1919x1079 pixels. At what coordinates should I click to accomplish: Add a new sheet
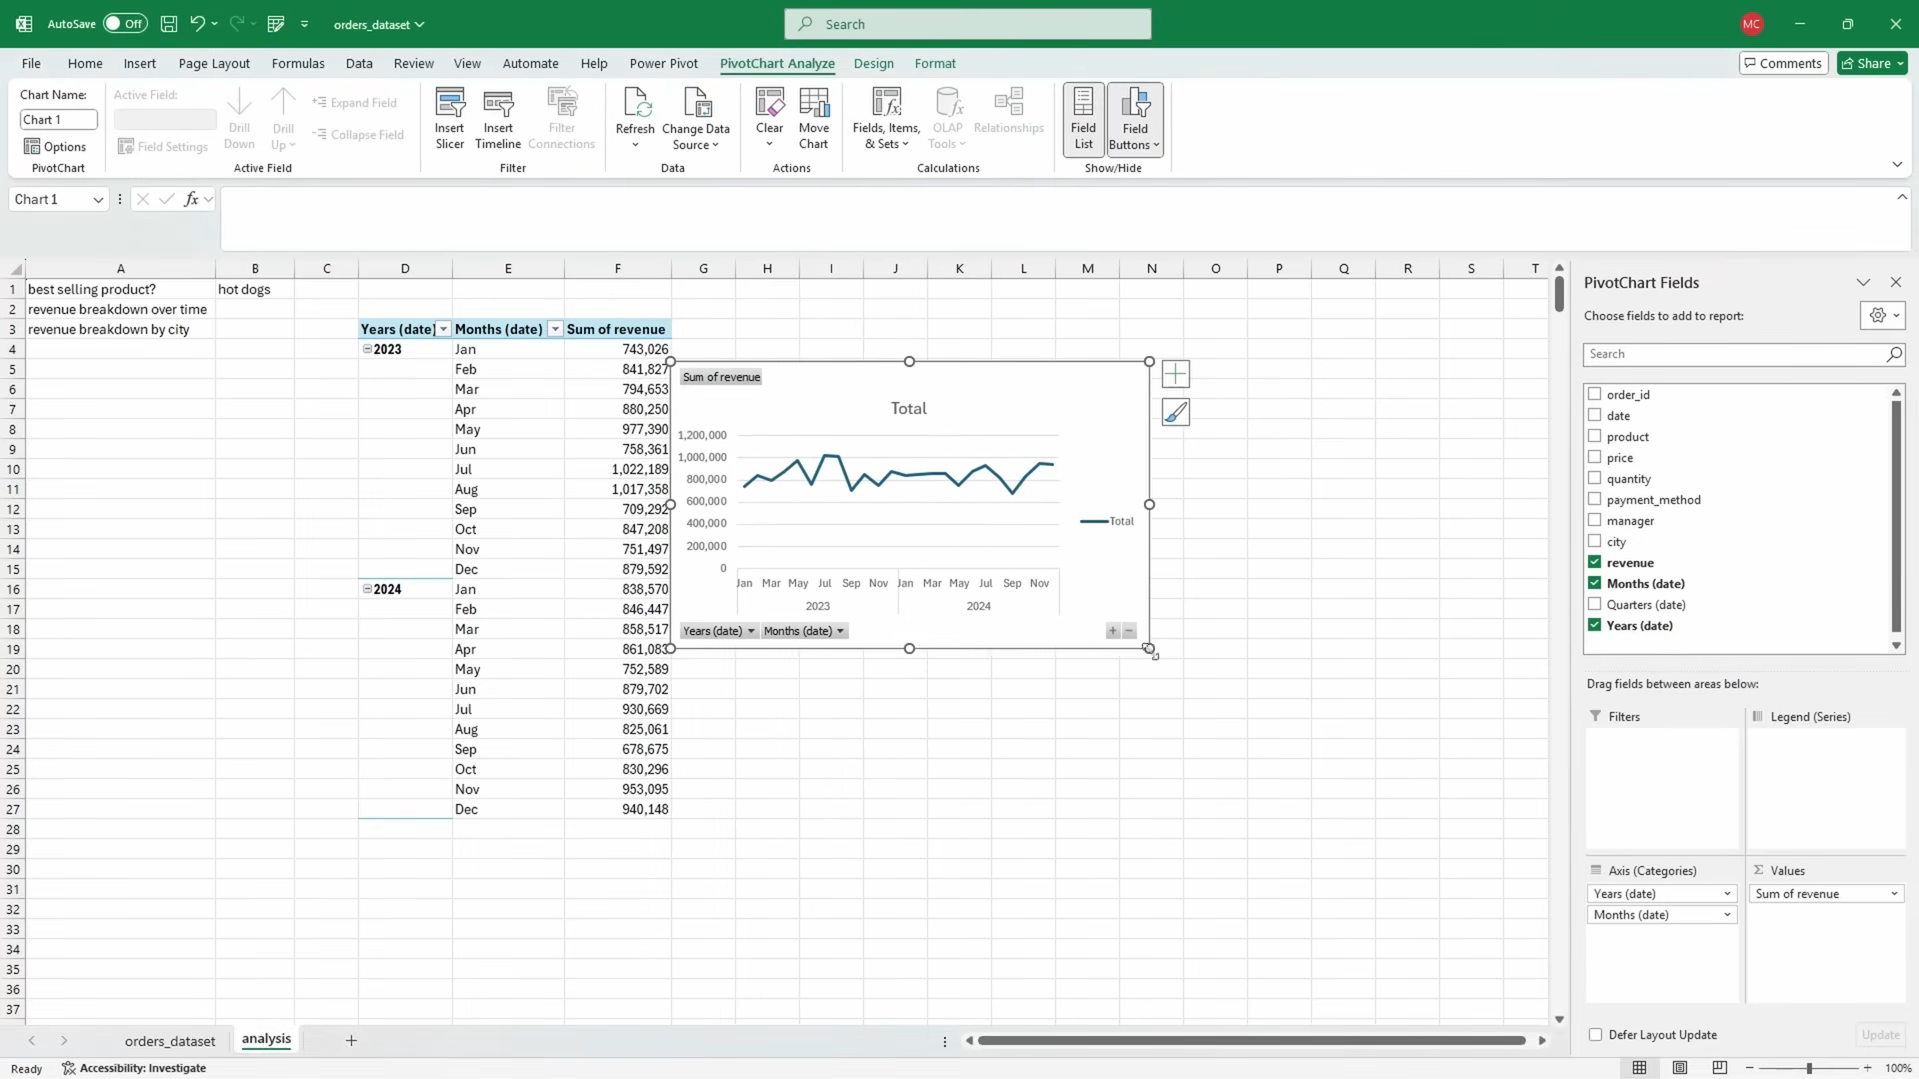[351, 1041]
